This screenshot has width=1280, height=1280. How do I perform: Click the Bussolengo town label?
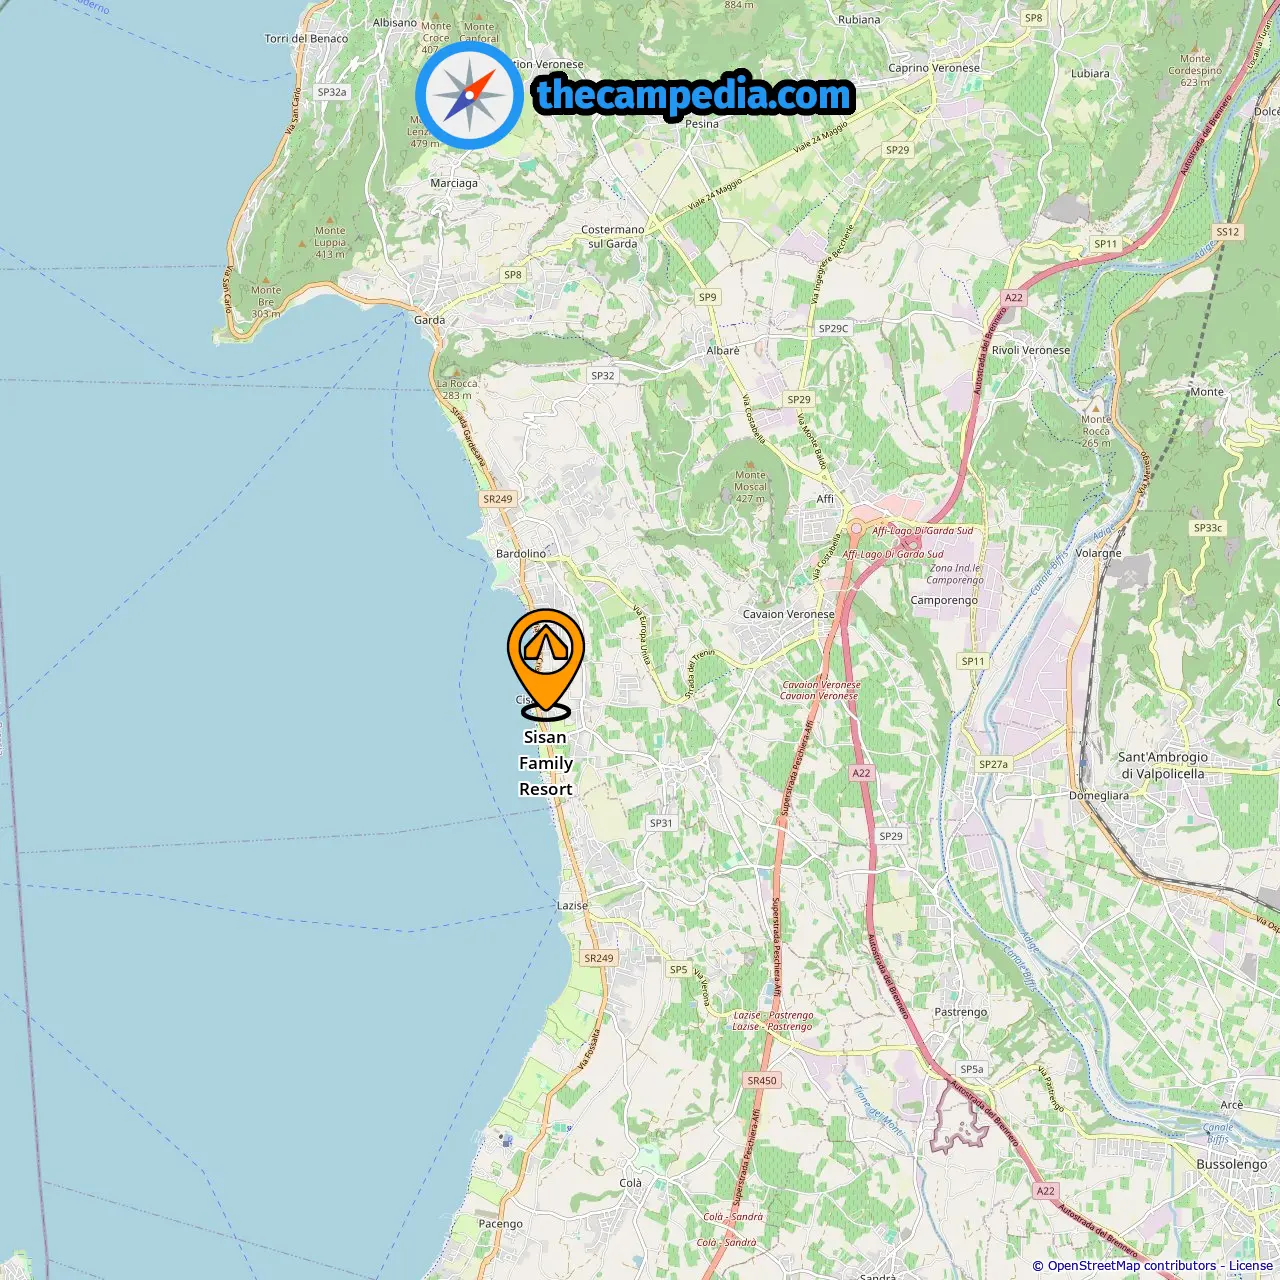pos(1232,1165)
